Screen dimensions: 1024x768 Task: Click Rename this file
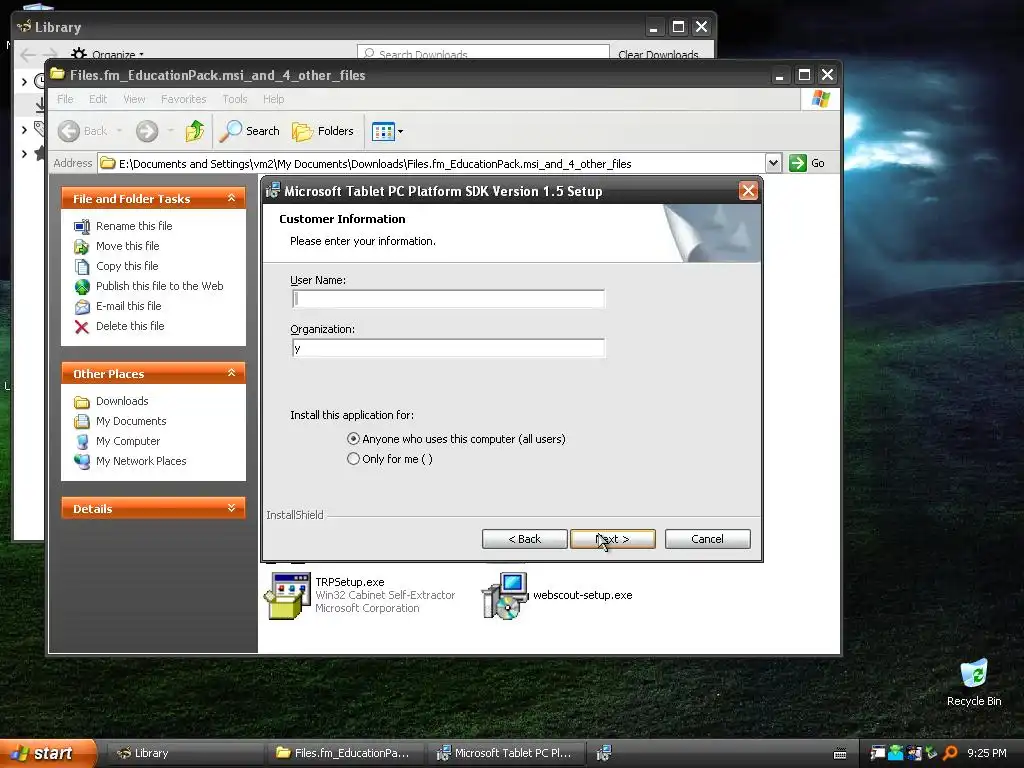pyautogui.click(x=134, y=226)
